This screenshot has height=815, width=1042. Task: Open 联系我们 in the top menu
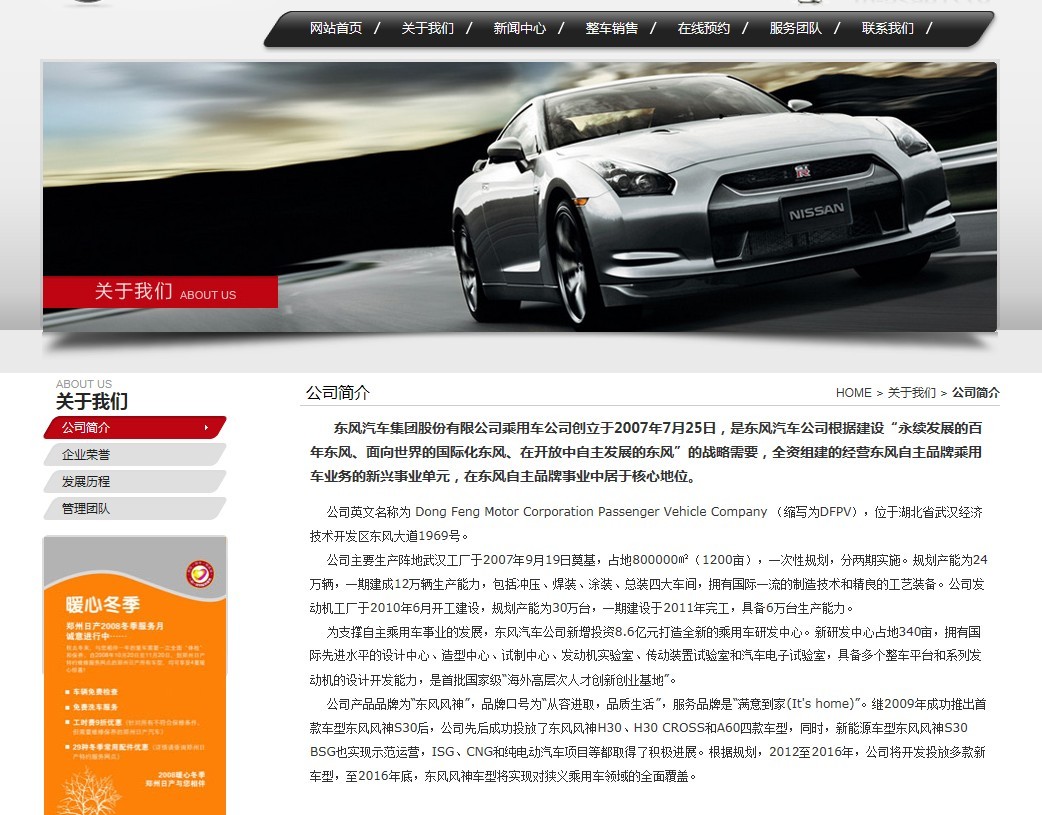pos(888,28)
